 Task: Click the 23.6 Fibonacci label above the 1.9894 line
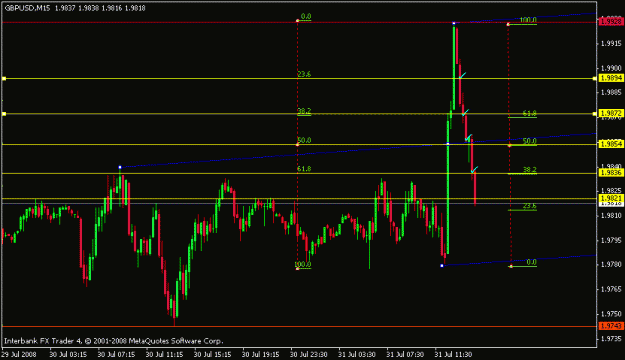click(304, 74)
